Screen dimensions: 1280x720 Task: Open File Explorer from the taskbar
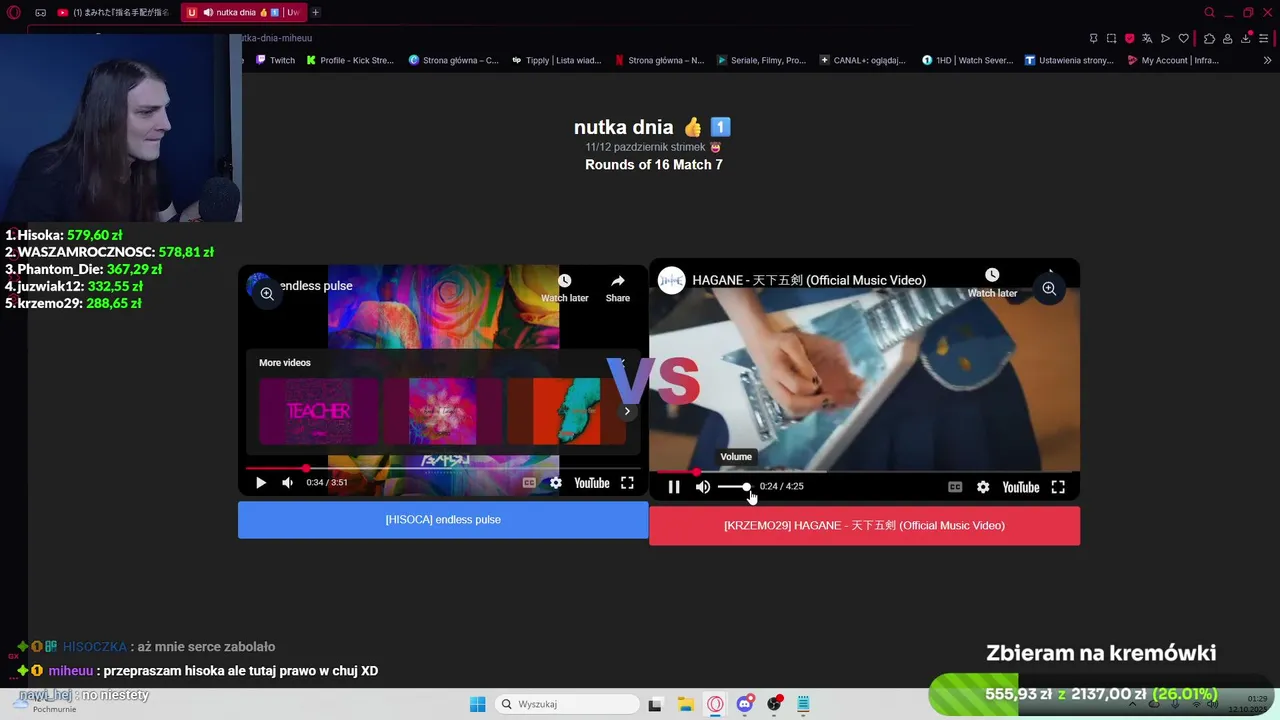(x=685, y=704)
